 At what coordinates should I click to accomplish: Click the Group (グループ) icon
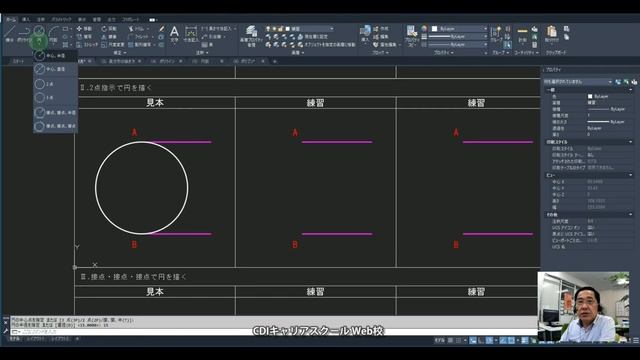(496, 34)
